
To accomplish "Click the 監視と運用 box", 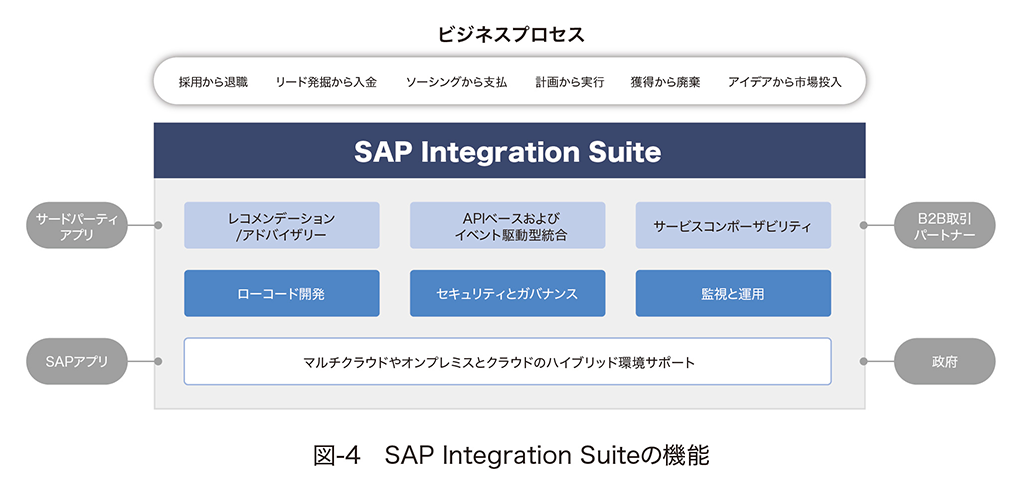I will pyautogui.click(x=733, y=293).
